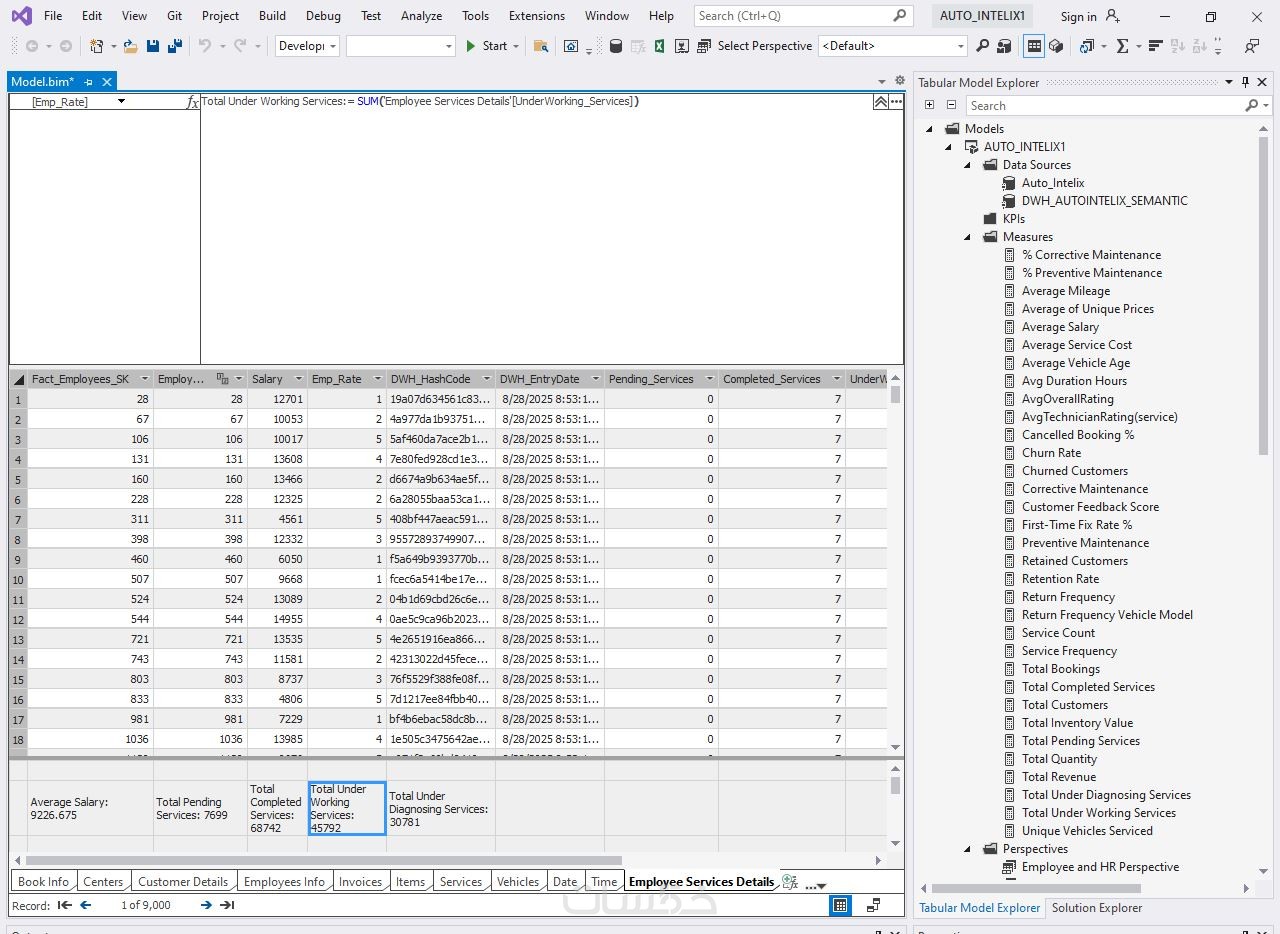
Task: Click Sign in link
Action: coord(1078,16)
